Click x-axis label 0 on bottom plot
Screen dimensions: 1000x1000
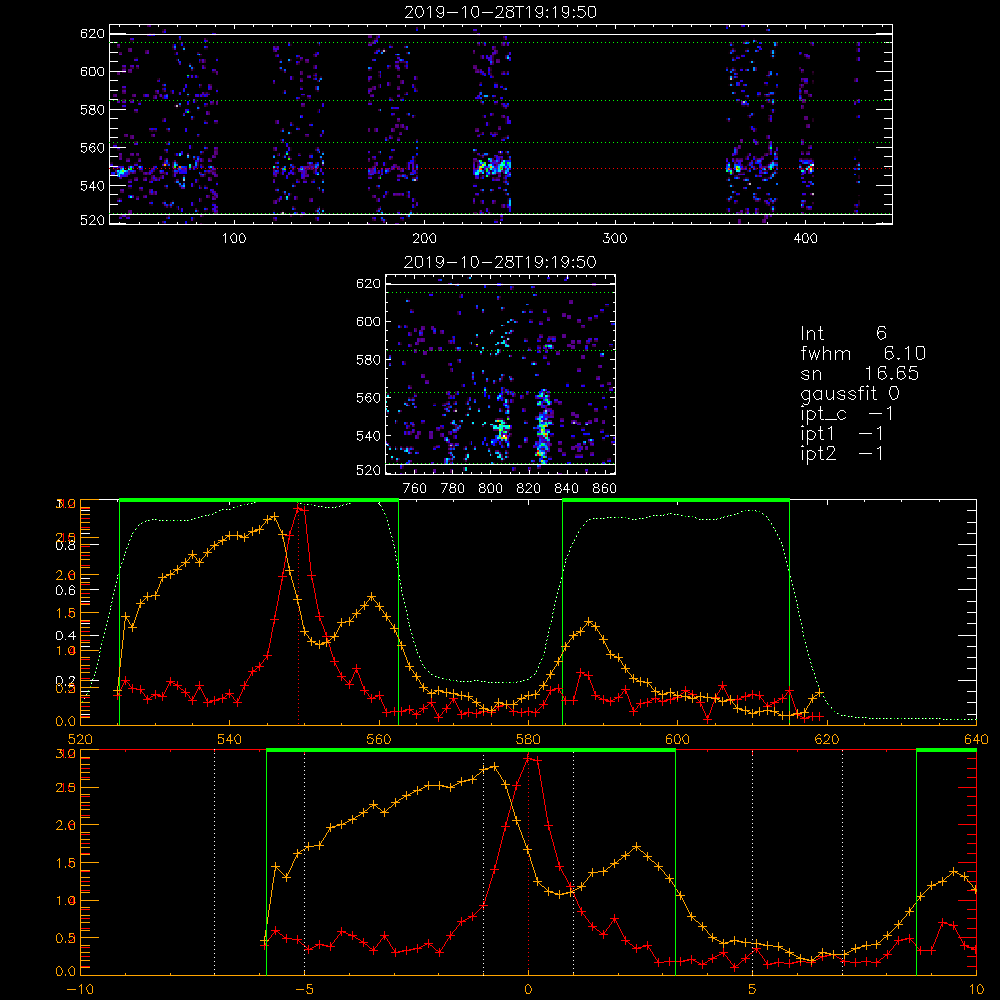click(528, 990)
